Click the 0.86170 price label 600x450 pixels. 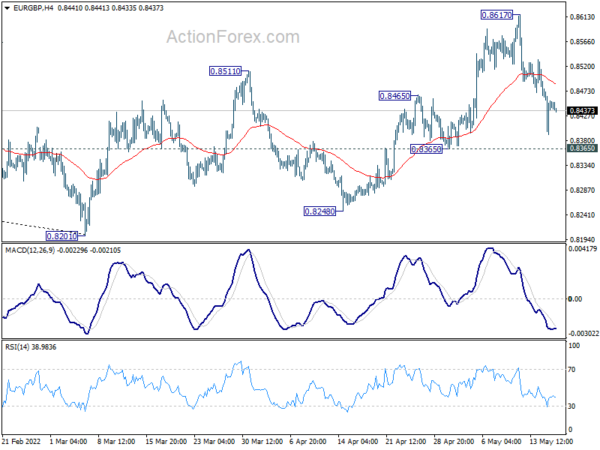point(497,15)
